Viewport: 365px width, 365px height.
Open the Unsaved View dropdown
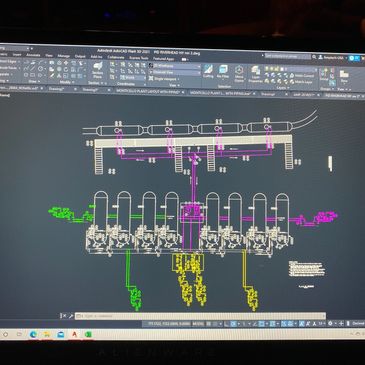(x=174, y=72)
